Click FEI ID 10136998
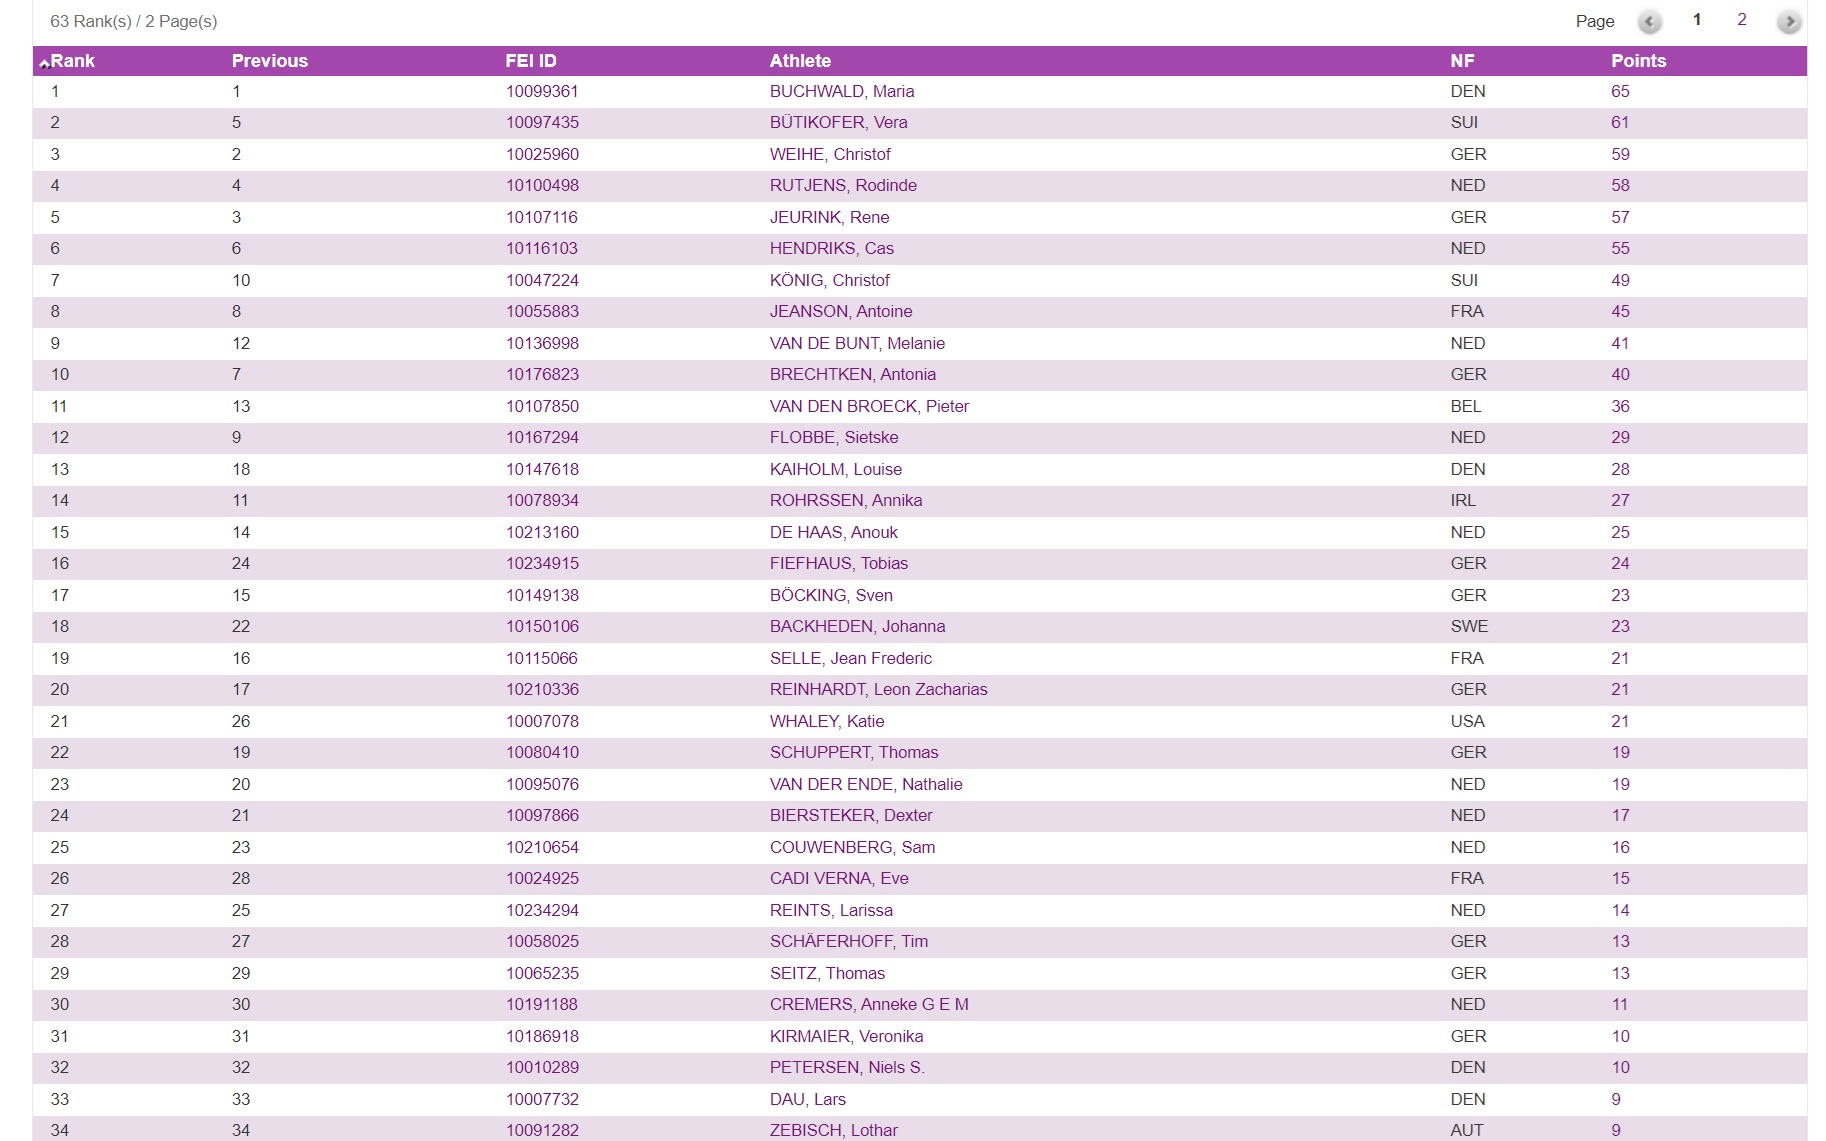The image size is (1826, 1141). pos(542,343)
